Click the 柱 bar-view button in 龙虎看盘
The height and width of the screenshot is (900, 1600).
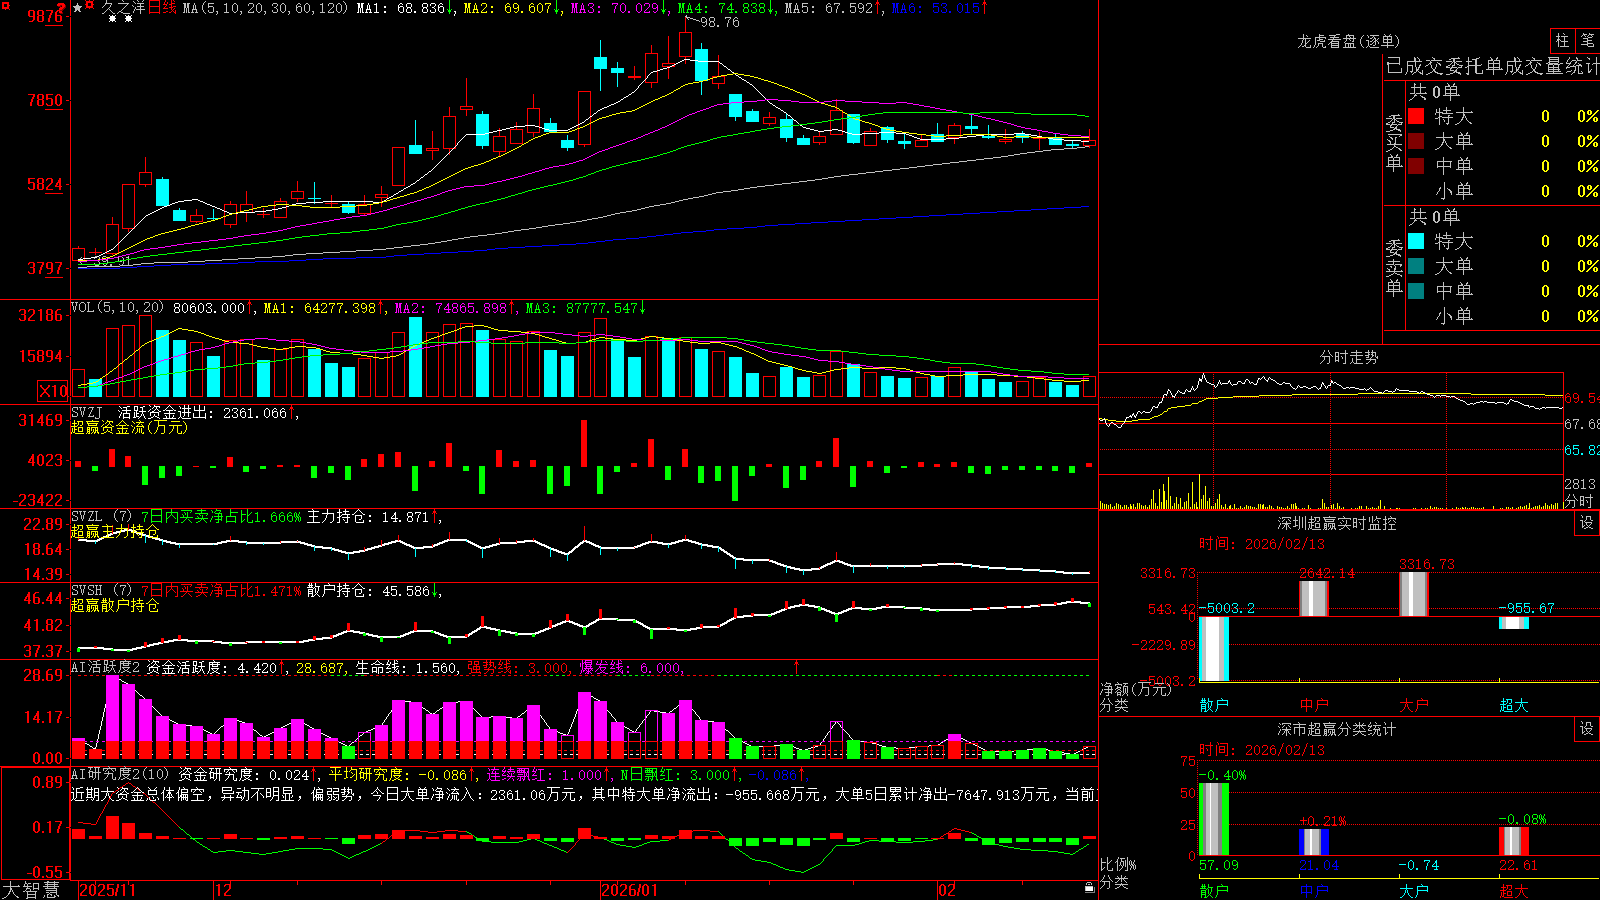click(1562, 40)
